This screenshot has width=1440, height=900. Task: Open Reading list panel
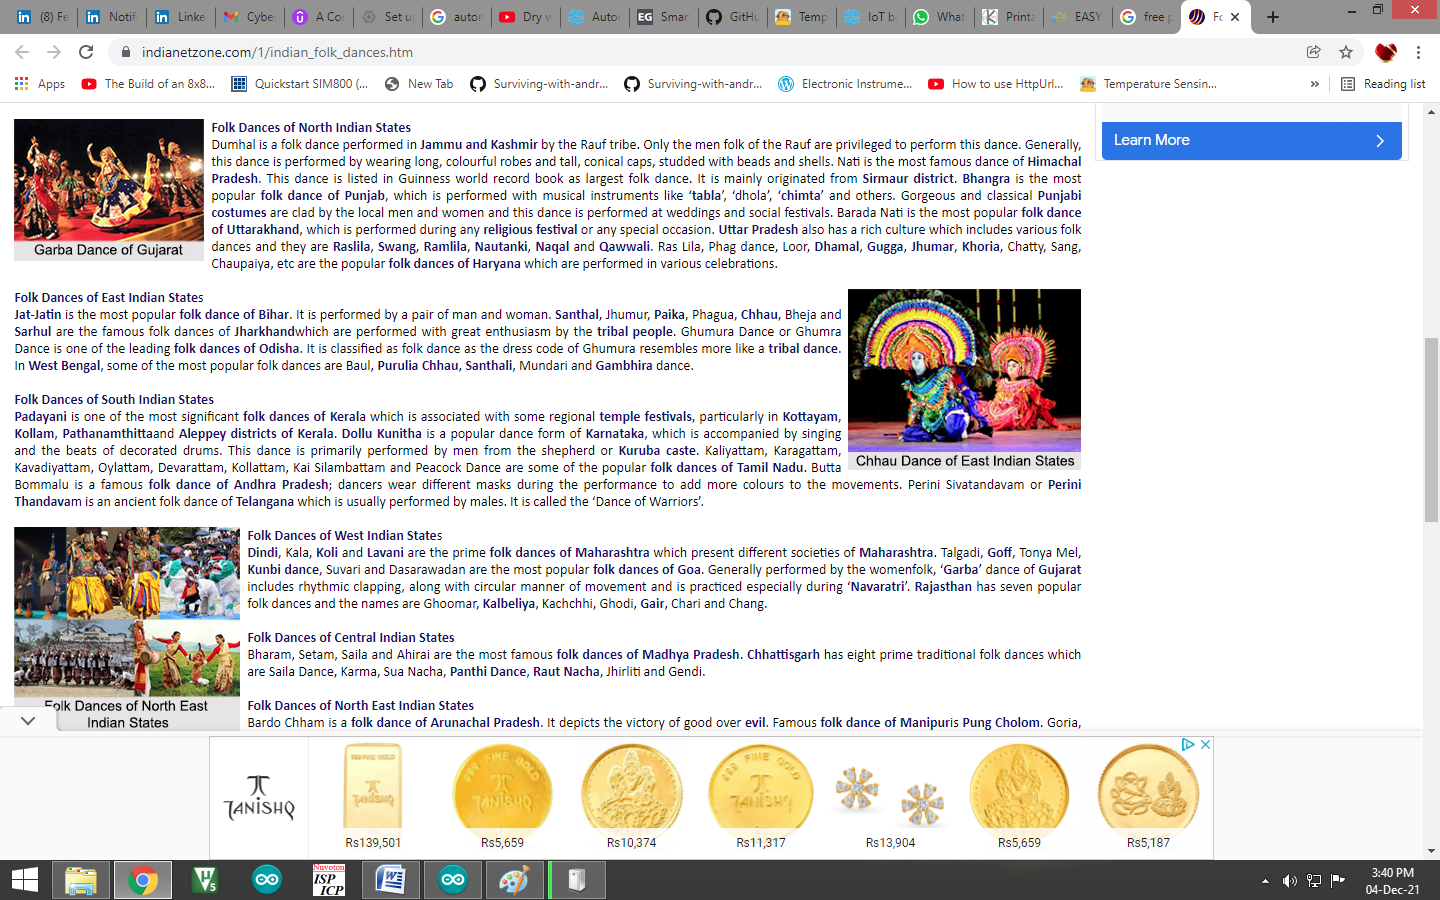pyautogui.click(x=1383, y=84)
